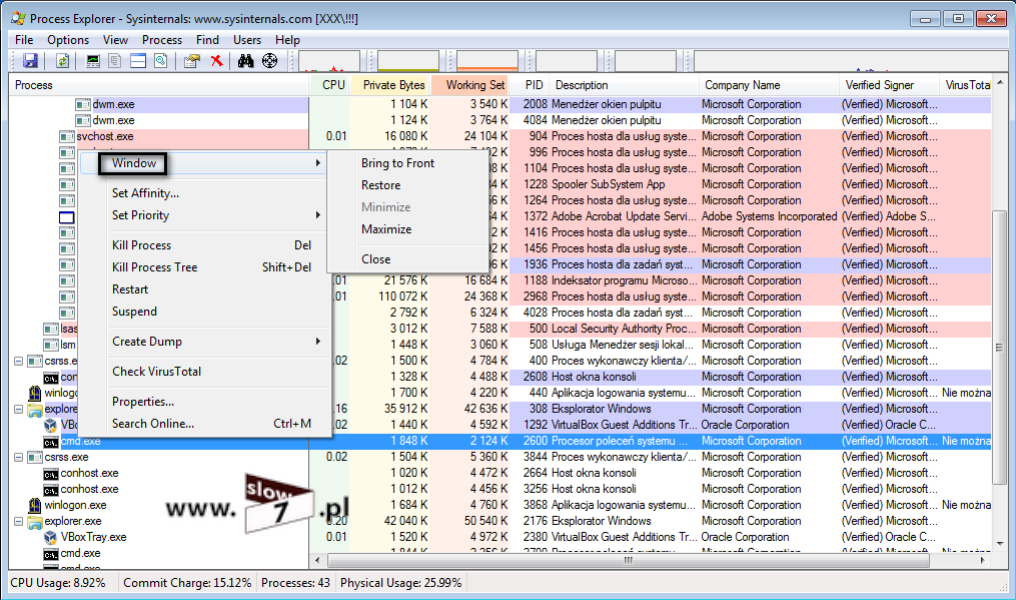Collapse the lower csrss.exe tree node

pos(19,457)
